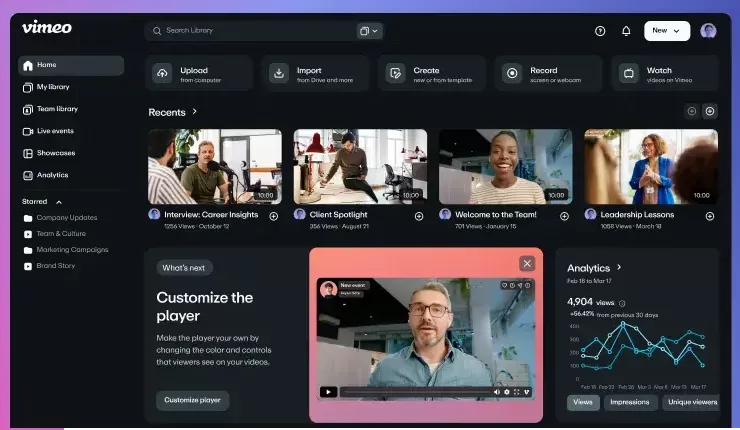Click the preview player progress bar
The image size is (740, 430).
tap(415, 392)
